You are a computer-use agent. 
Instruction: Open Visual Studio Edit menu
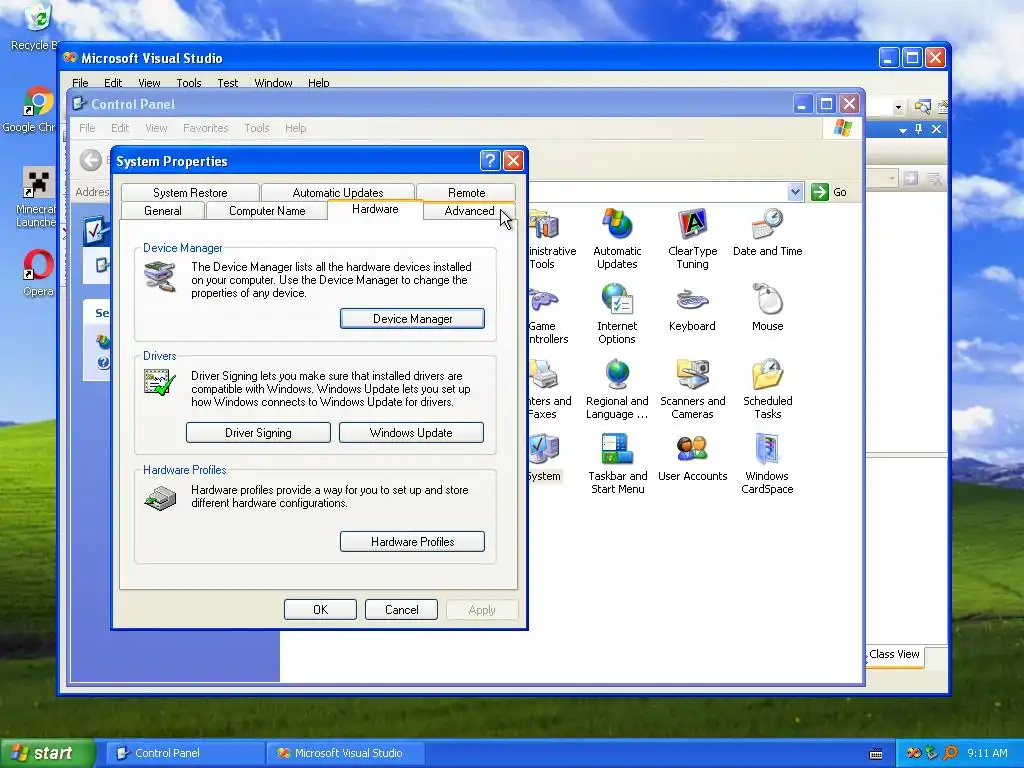[113, 83]
